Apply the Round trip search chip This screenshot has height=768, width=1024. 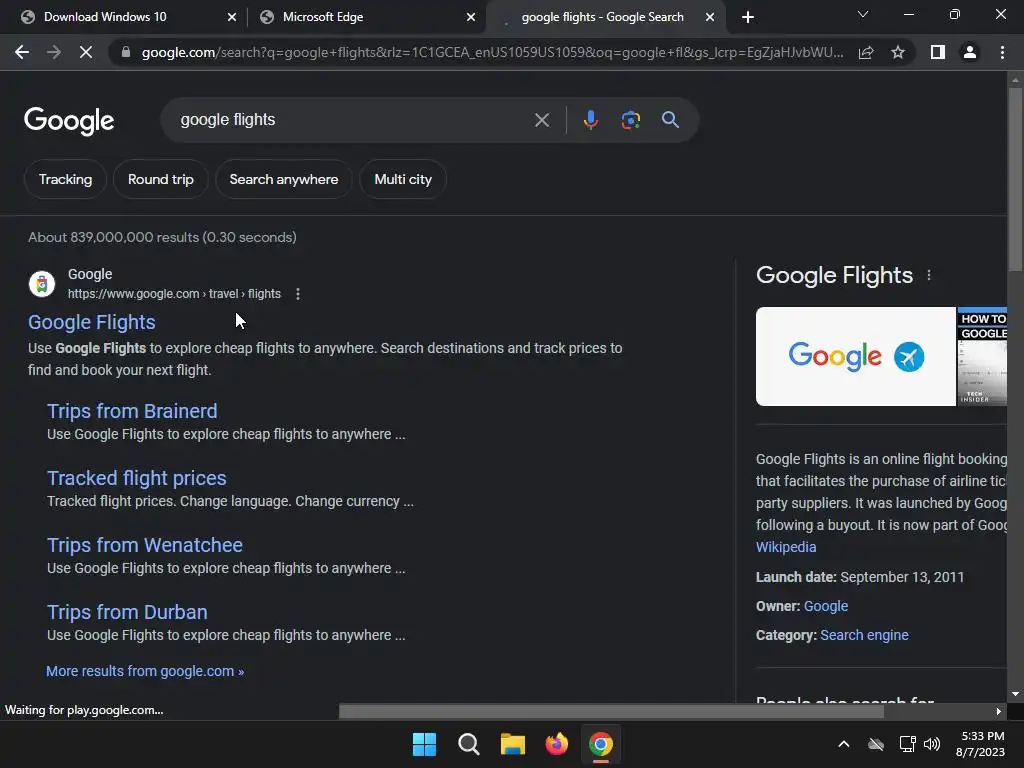point(161,179)
